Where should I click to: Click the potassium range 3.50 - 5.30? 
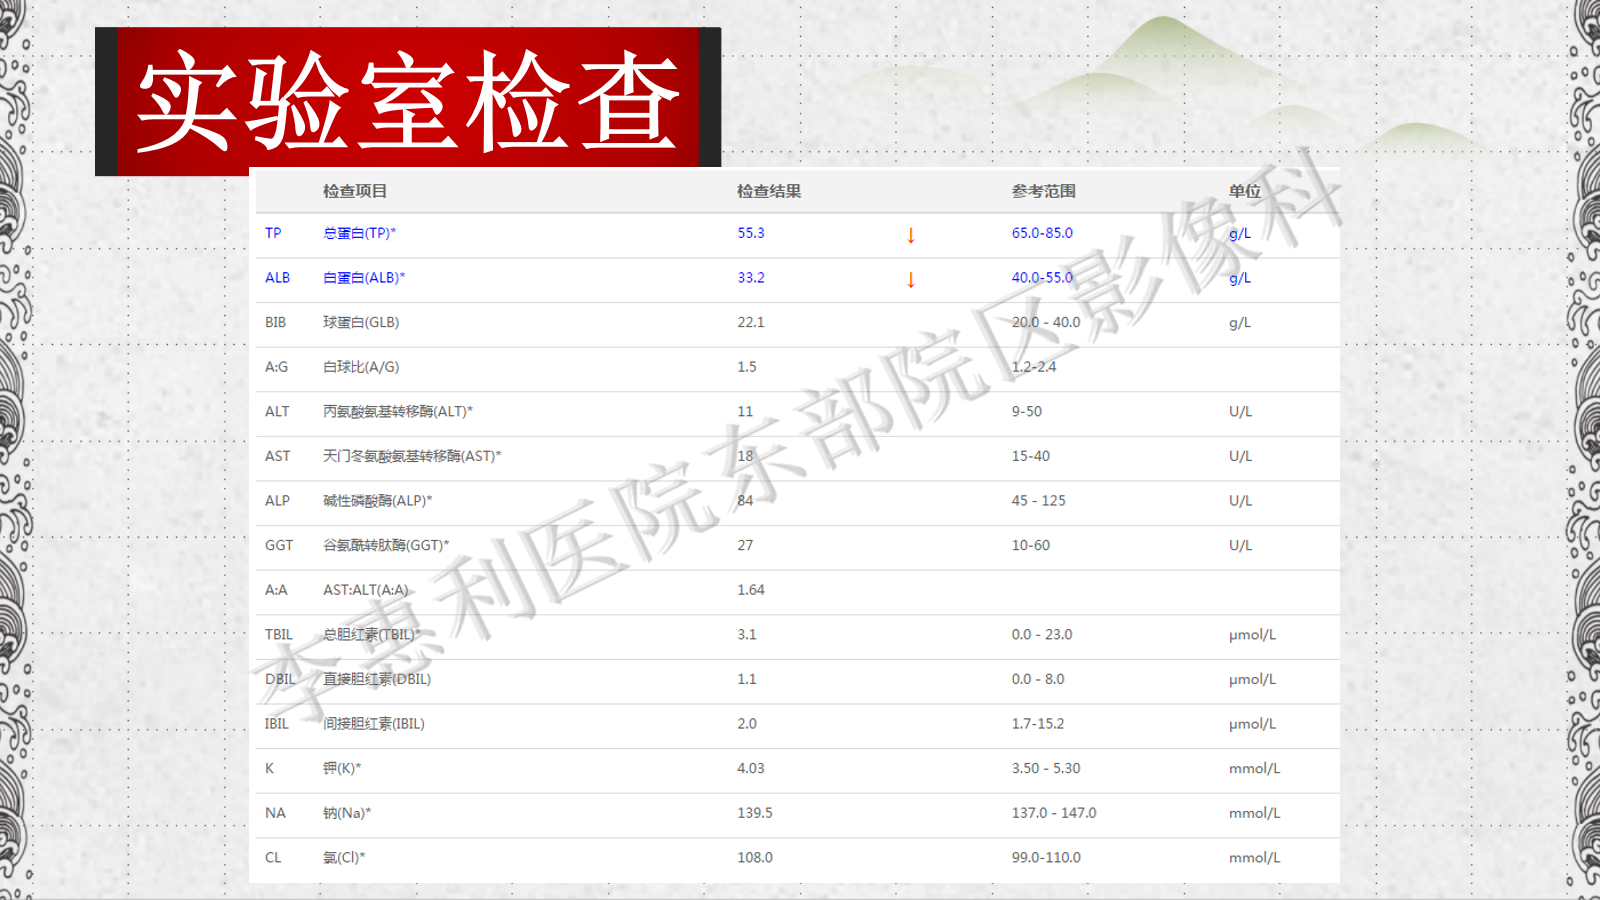pyautogui.click(x=1046, y=769)
